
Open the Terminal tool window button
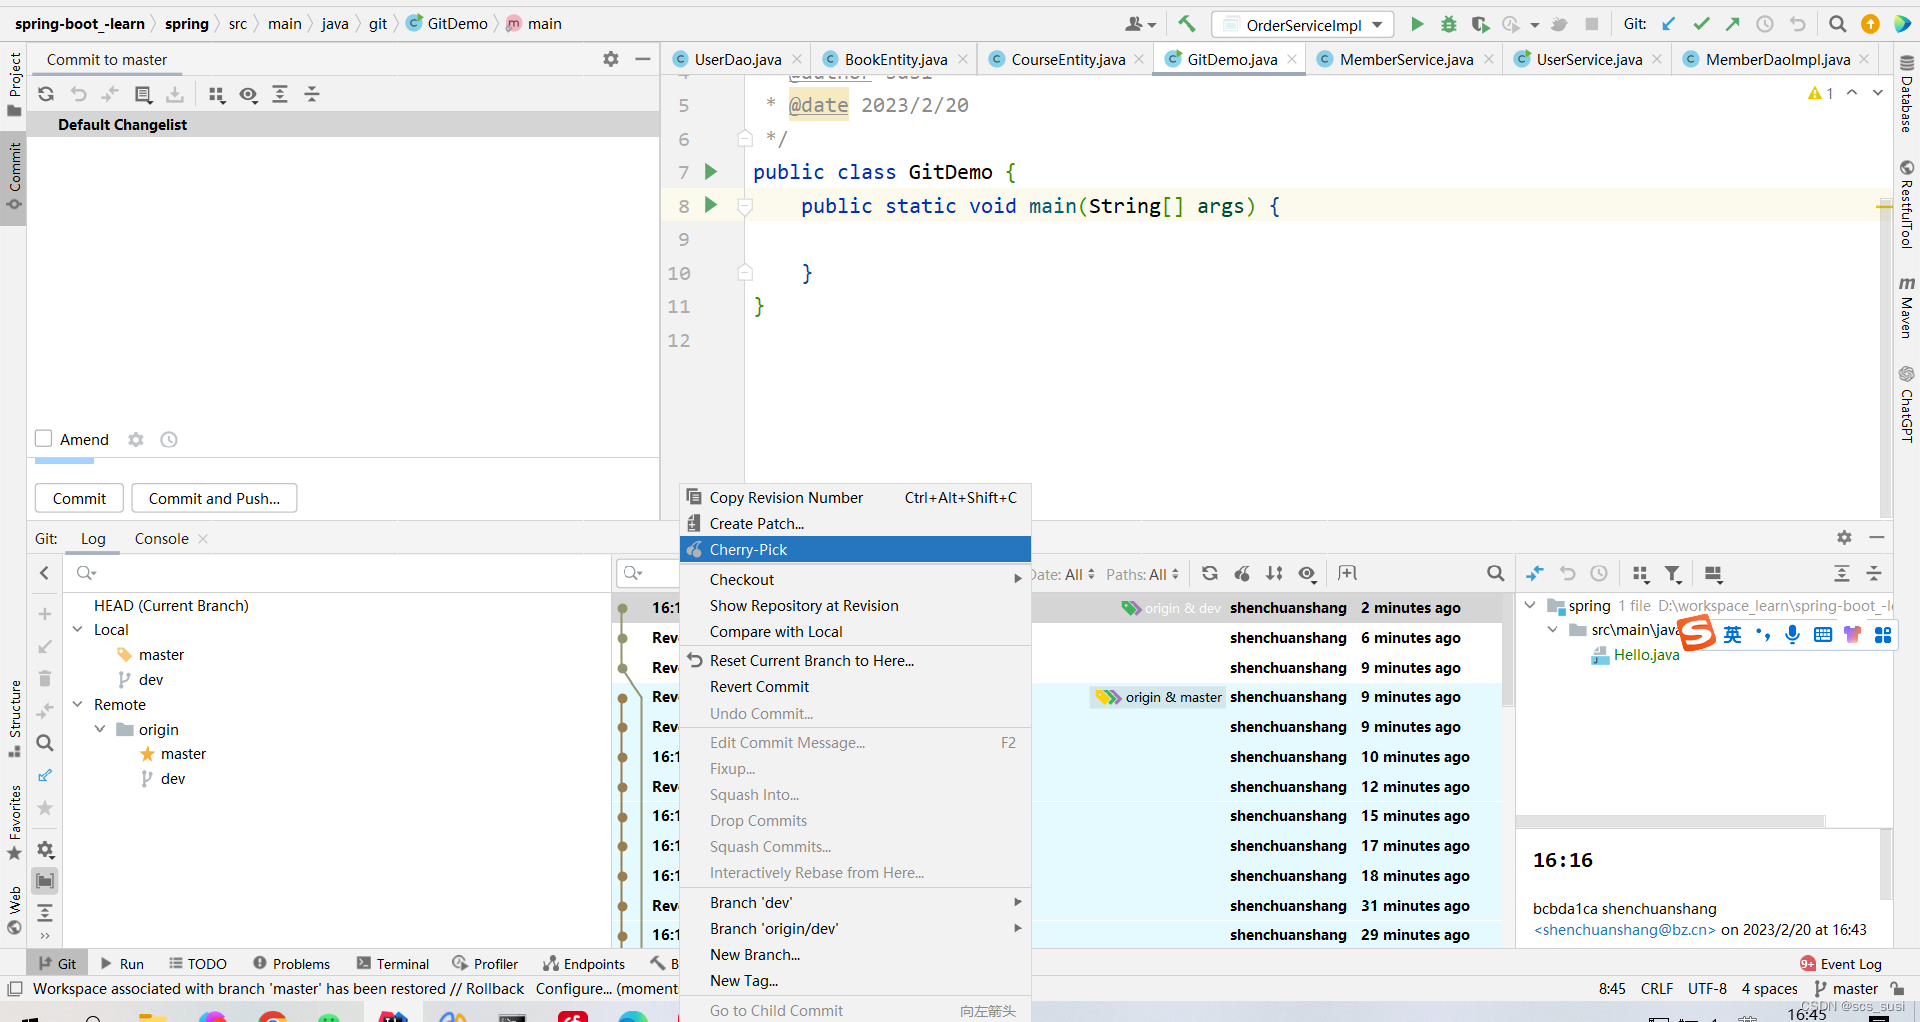(x=393, y=964)
